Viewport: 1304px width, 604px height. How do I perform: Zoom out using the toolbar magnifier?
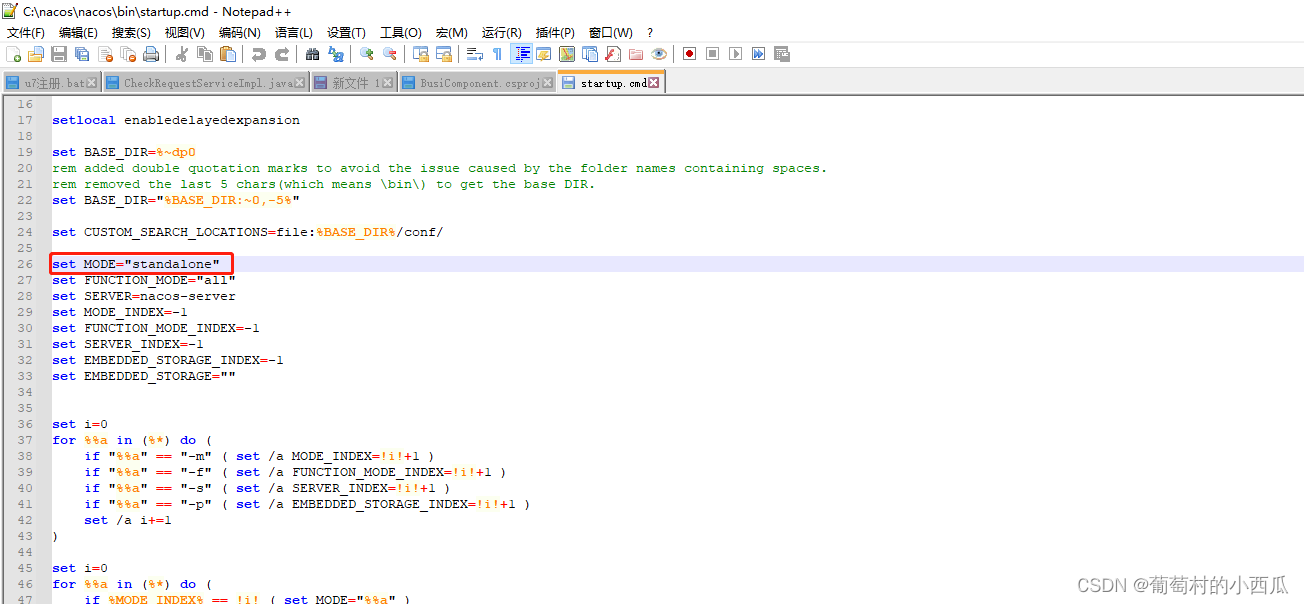390,54
